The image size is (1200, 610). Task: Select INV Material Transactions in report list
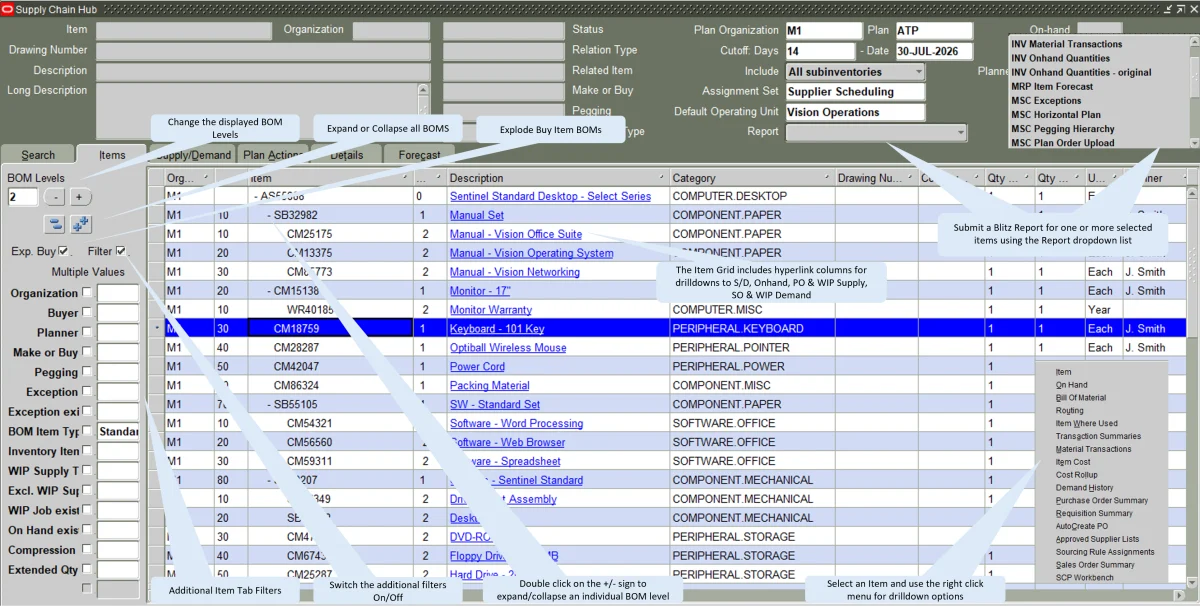(x=1067, y=44)
